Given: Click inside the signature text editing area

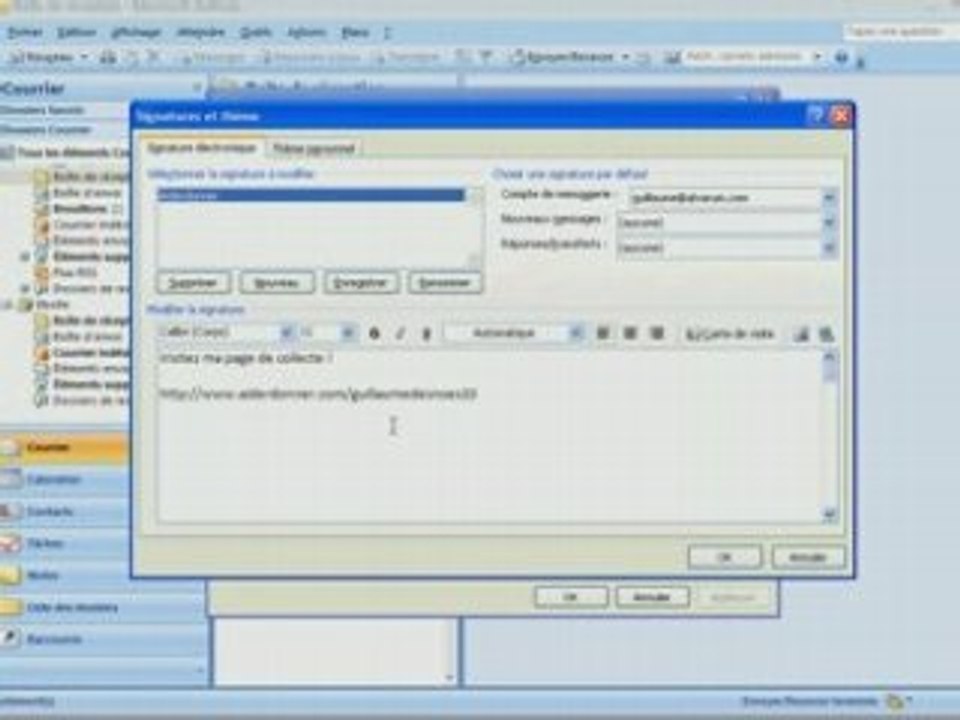Looking at the screenshot, I should [489, 436].
